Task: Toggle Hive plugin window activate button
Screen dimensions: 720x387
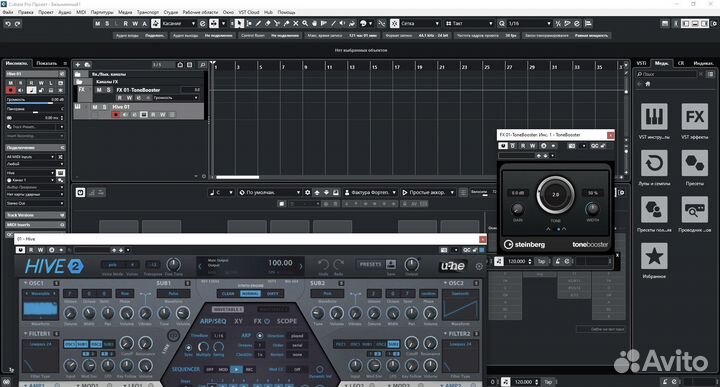Action: click(20, 250)
